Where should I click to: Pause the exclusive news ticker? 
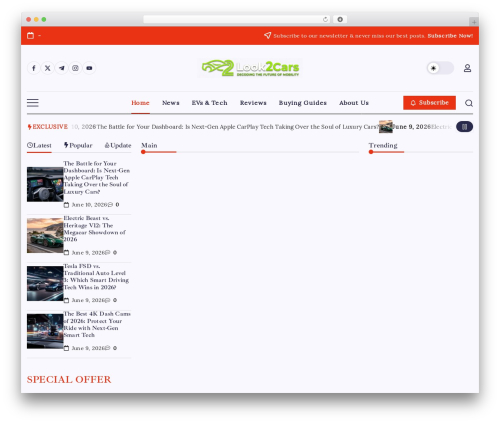464,127
